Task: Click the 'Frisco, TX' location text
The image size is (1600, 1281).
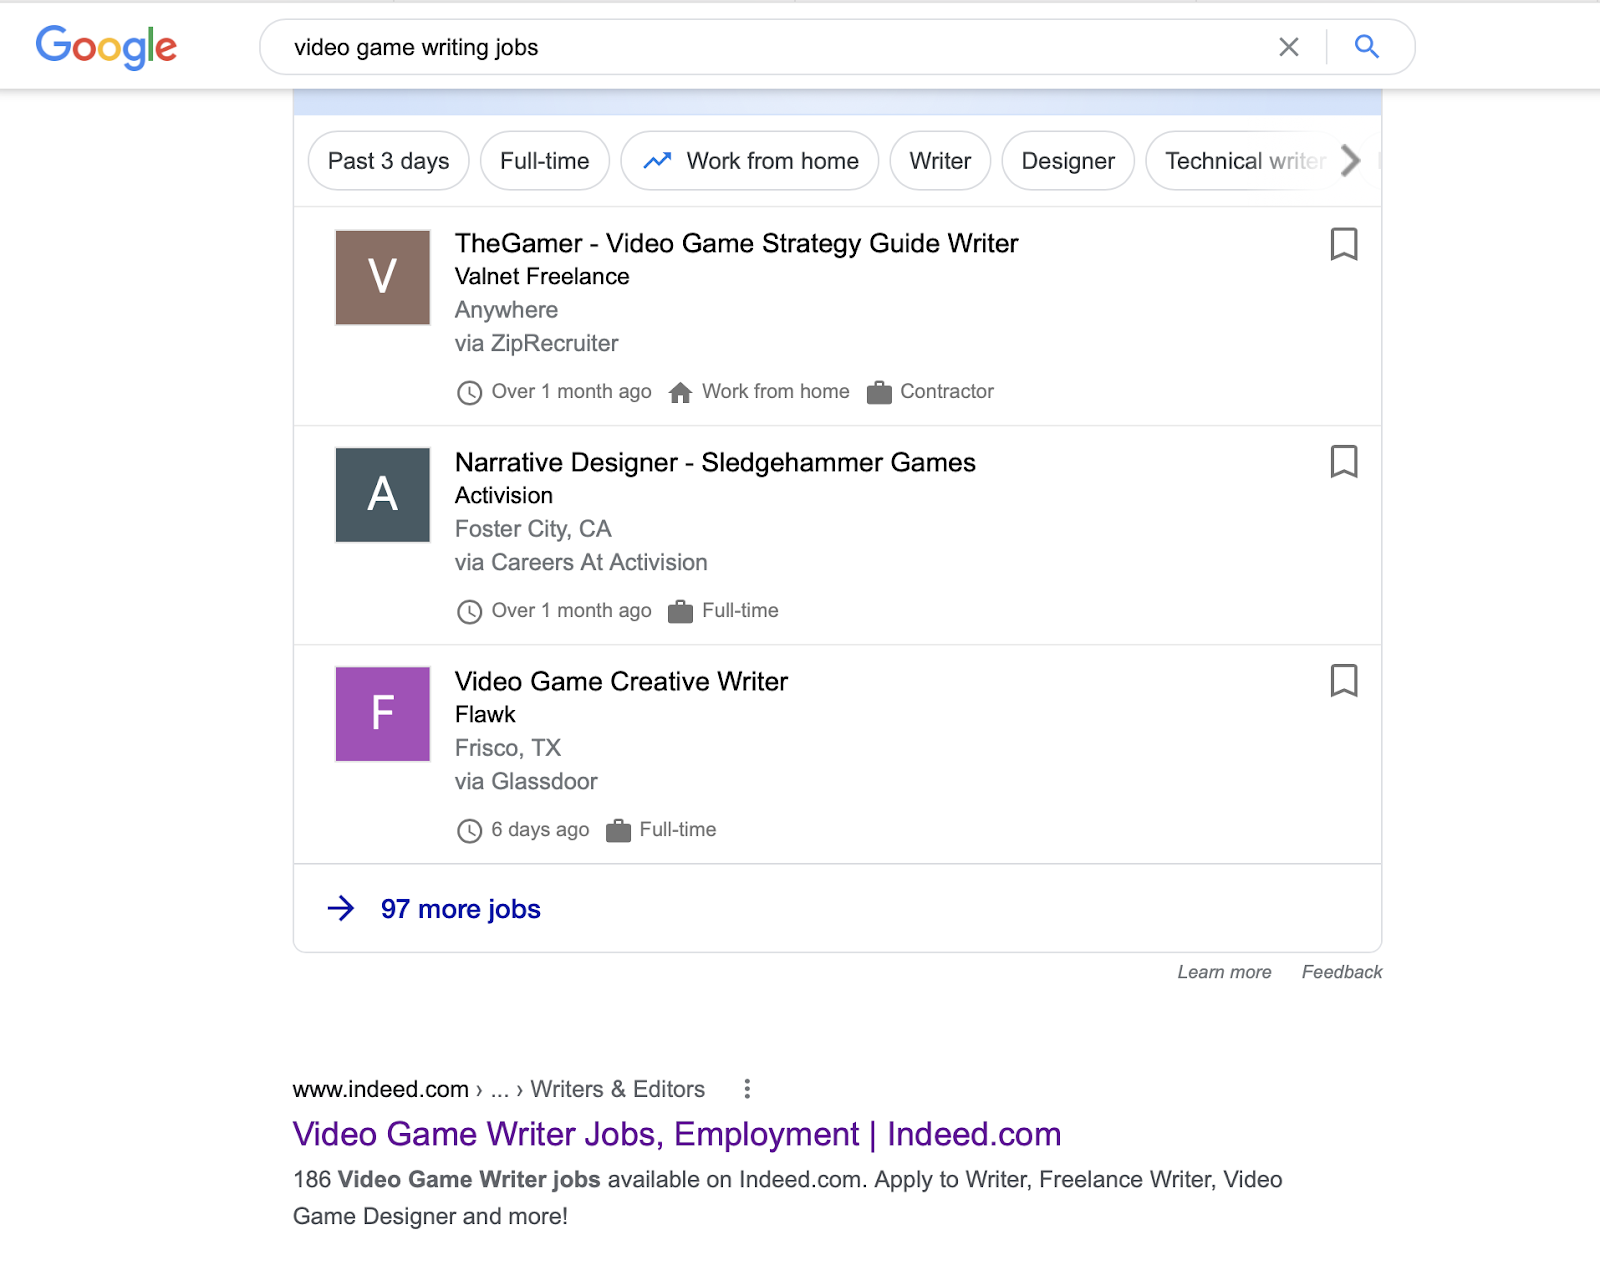Action: [508, 748]
